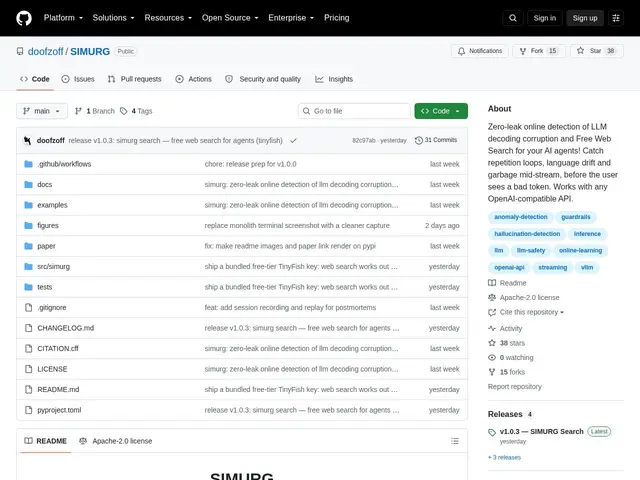
Task: Expand the Enterprise menu
Action: (x=291, y=18)
